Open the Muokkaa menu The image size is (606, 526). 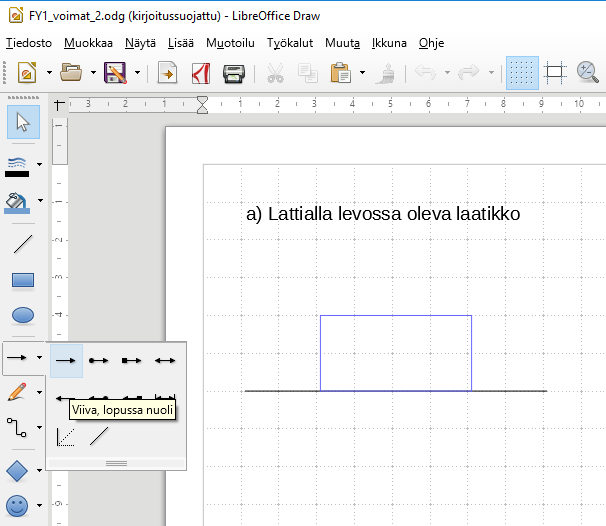(89, 43)
